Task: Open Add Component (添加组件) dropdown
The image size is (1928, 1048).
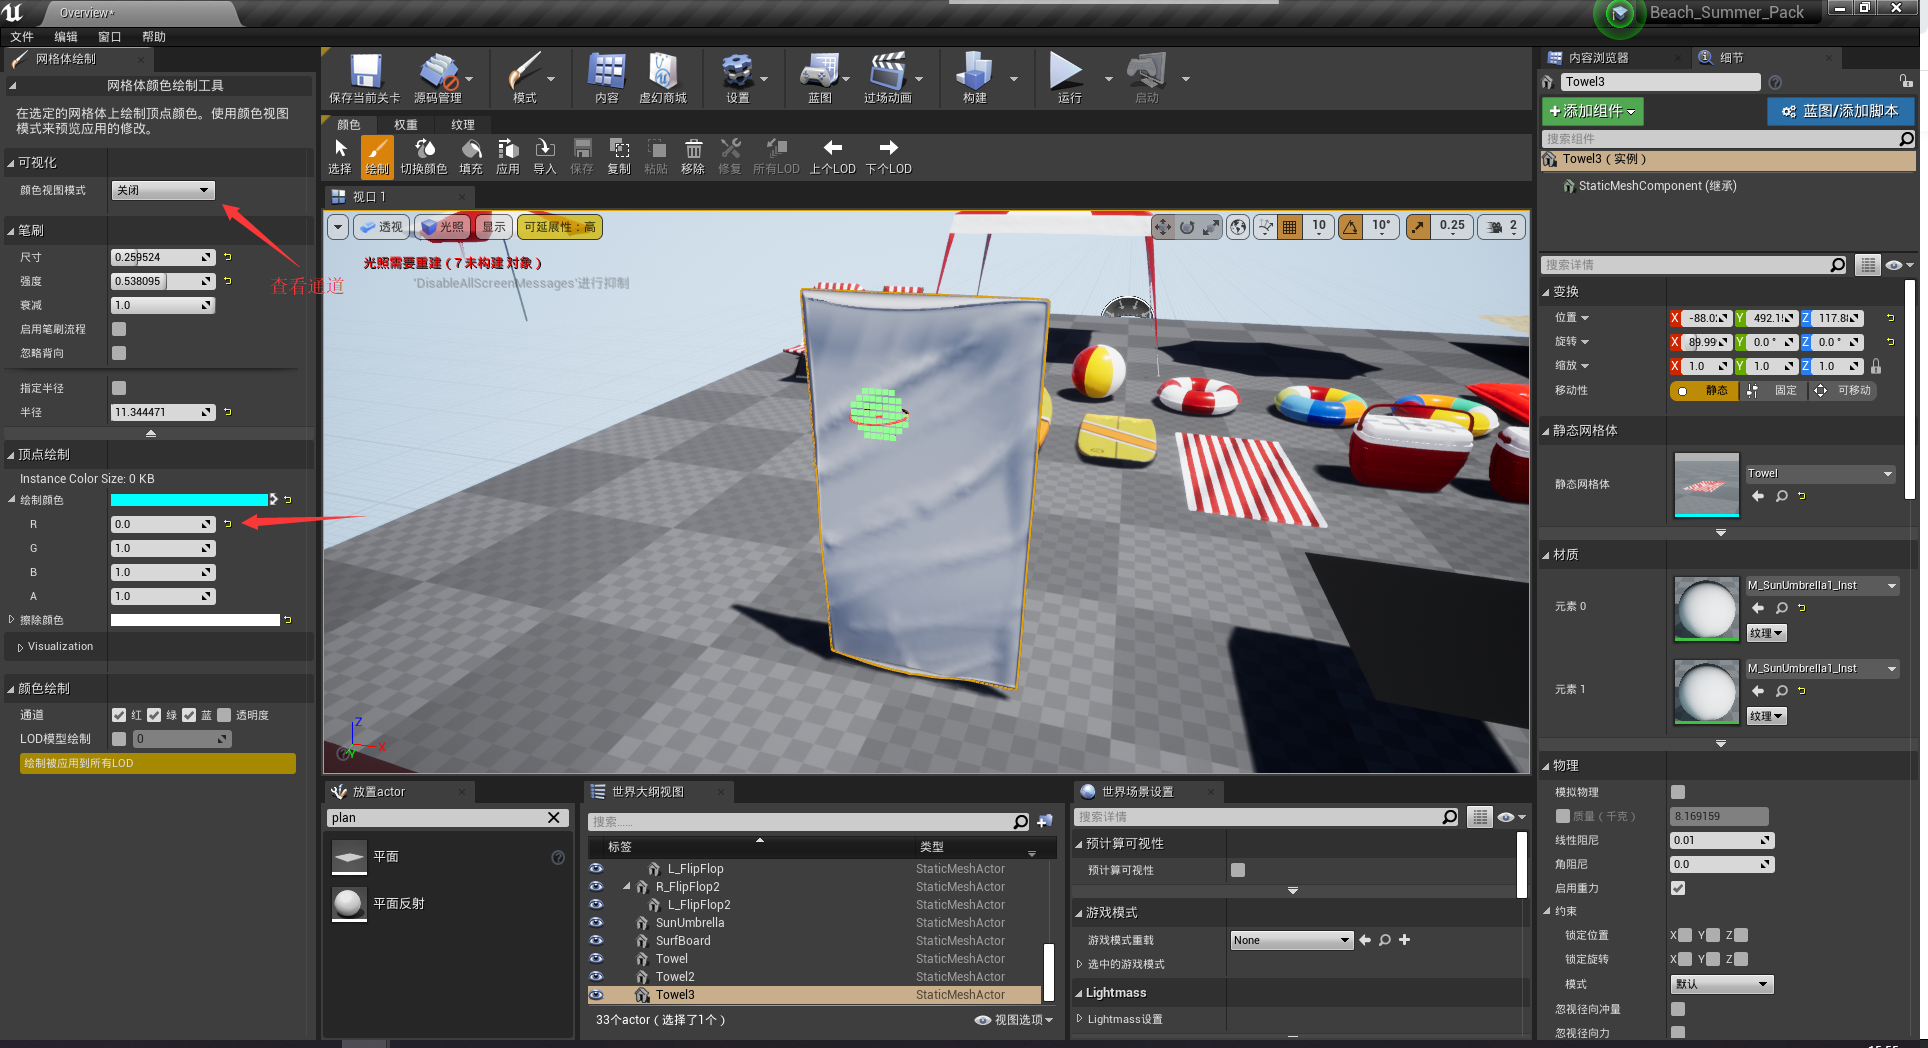Action: pos(1592,111)
